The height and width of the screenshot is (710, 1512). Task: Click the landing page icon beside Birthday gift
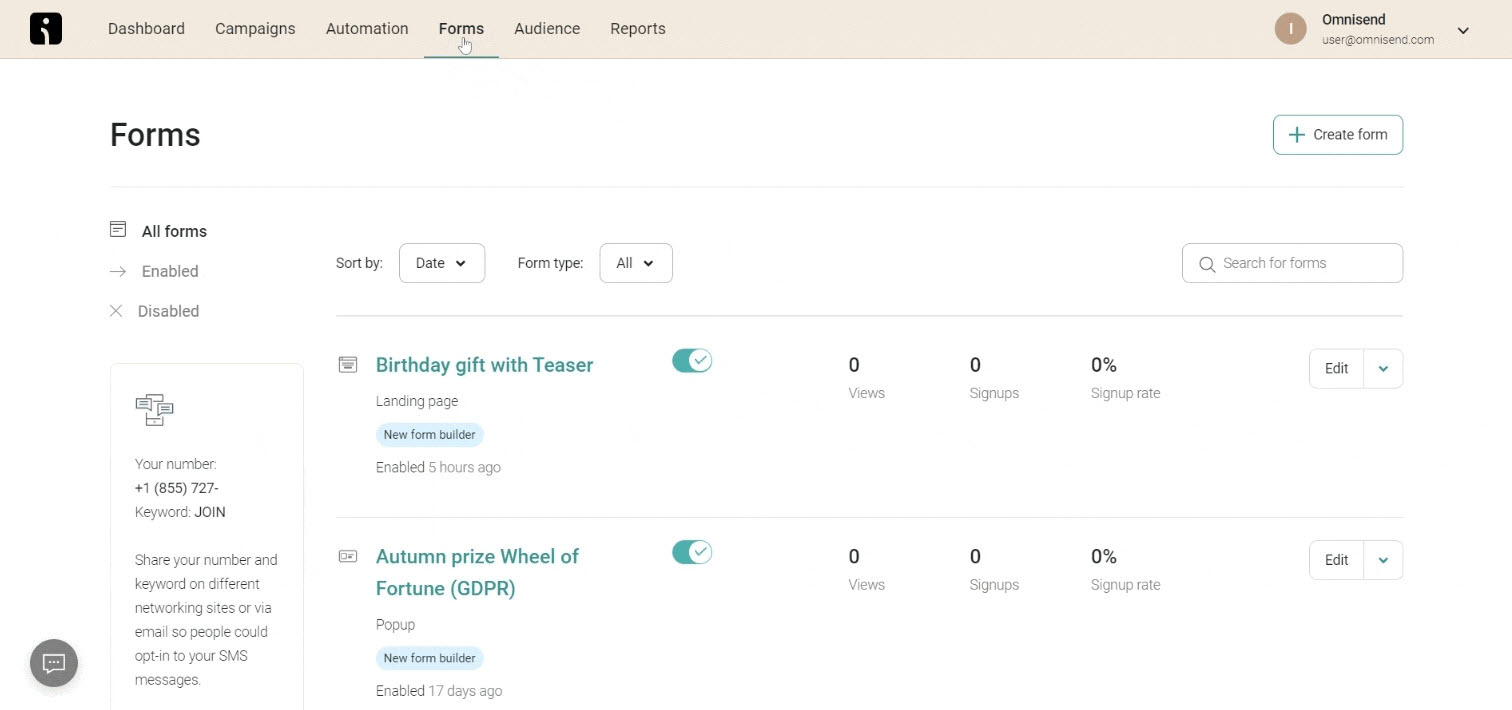pyautogui.click(x=348, y=365)
